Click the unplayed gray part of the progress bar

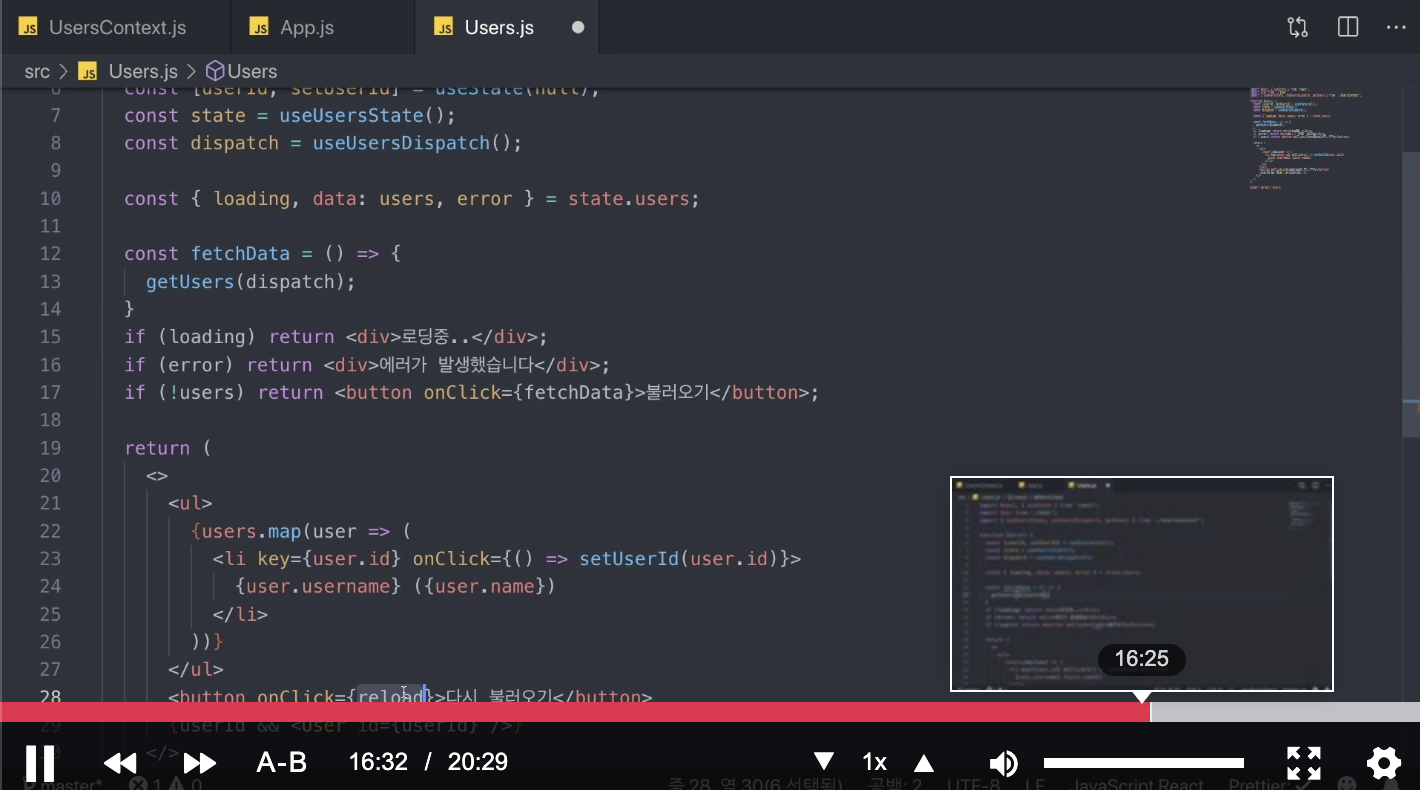[1285, 712]
